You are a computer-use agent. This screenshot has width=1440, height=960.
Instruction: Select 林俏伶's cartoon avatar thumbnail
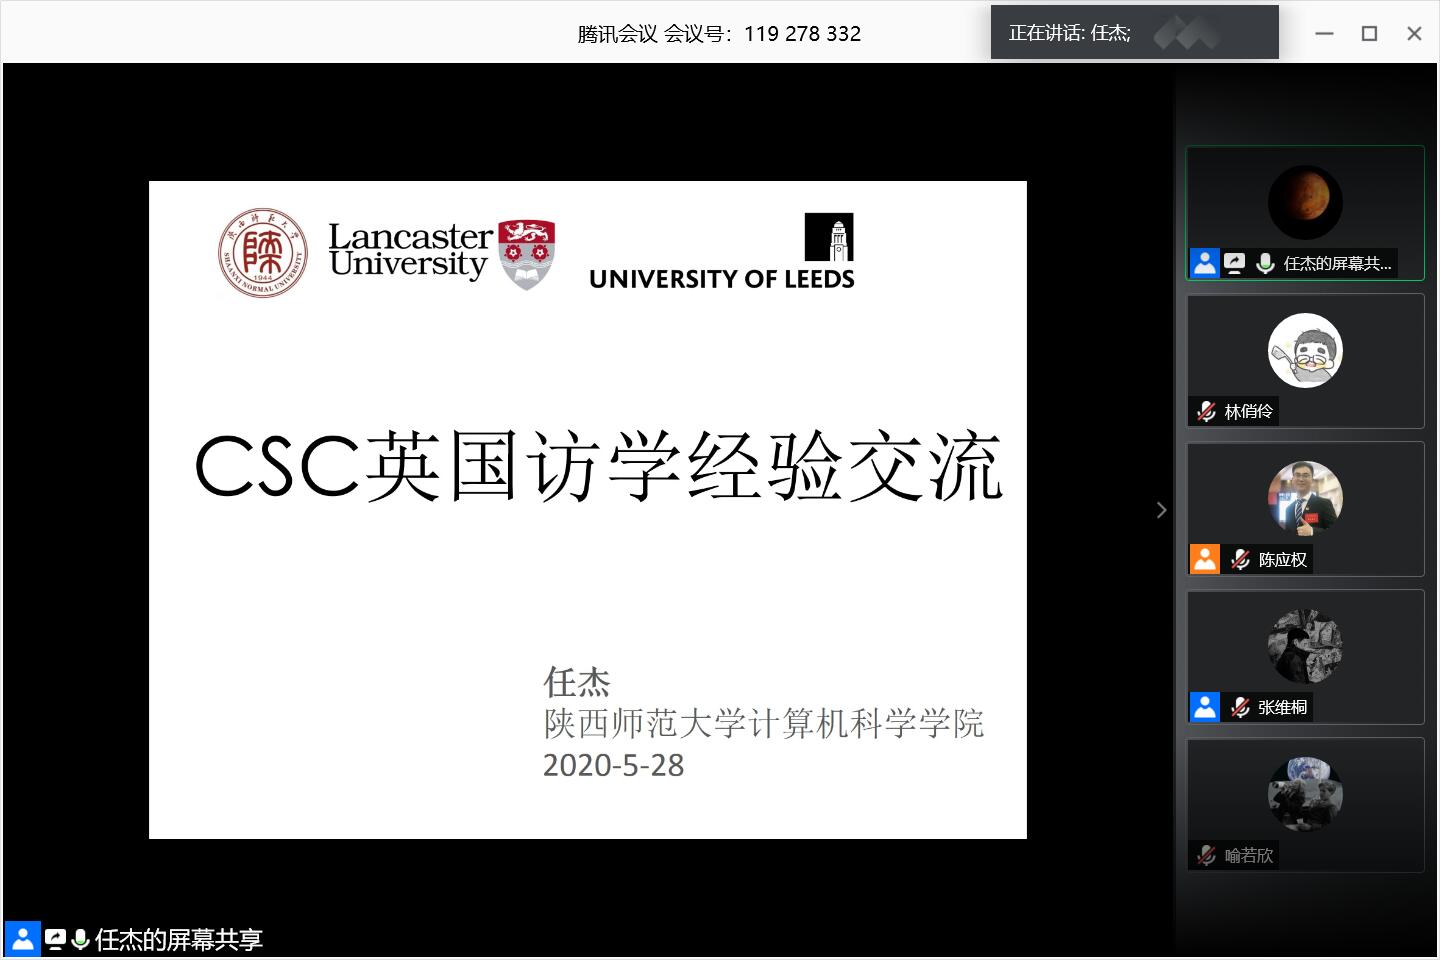(x=1305, y=350)
